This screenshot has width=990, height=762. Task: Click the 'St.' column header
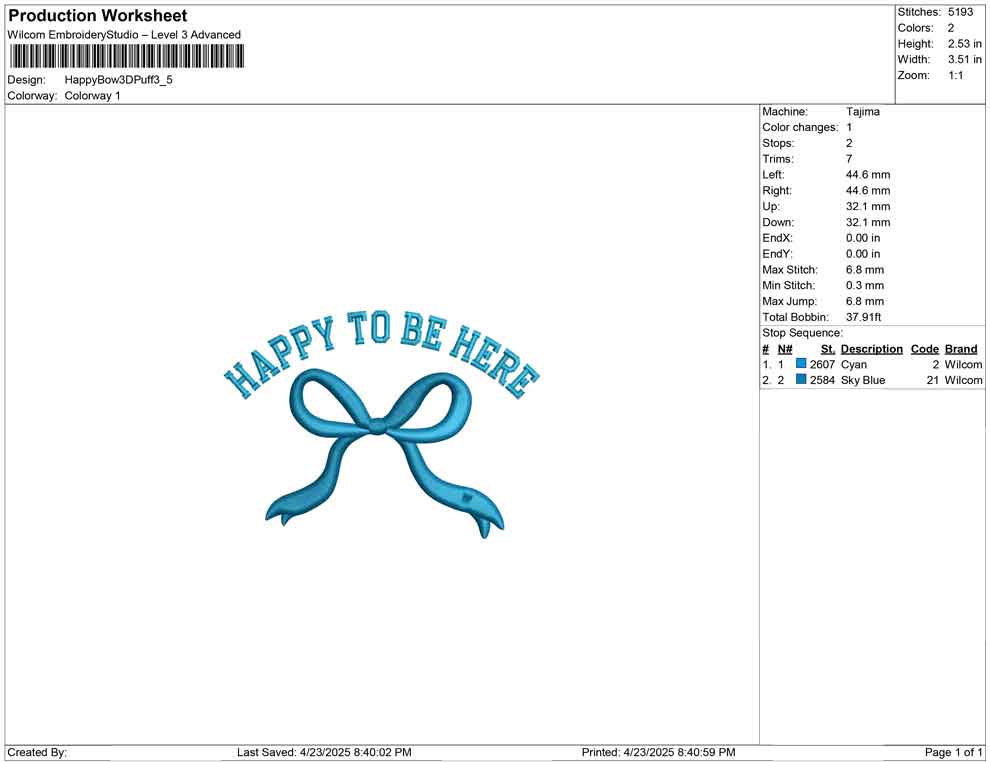coord(828,348)
